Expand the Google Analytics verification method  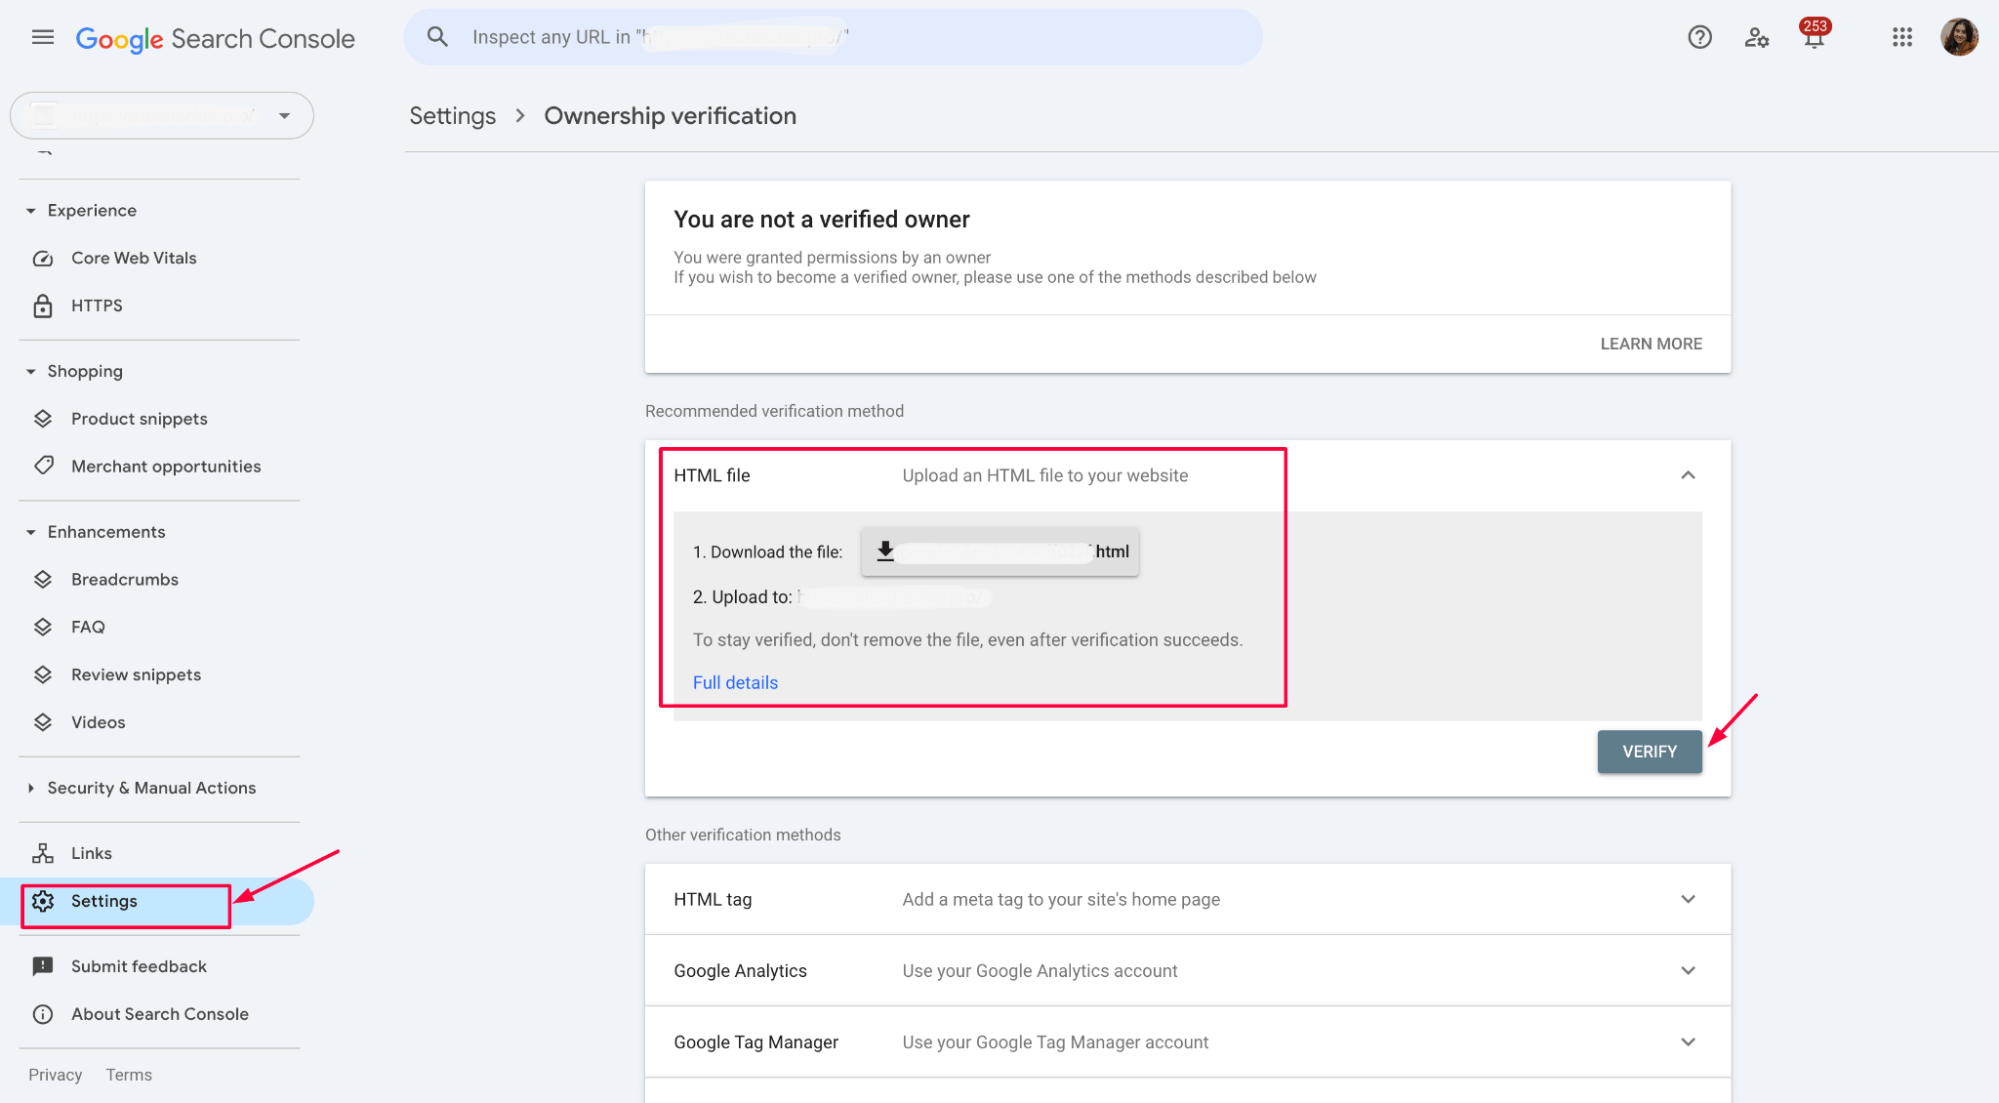point(1687,970)
